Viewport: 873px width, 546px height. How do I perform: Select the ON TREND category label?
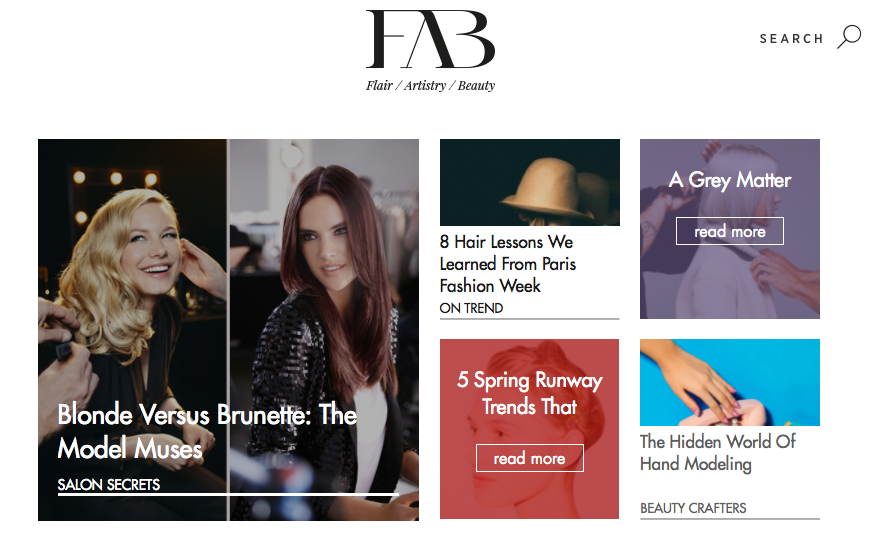pos(471,308)
